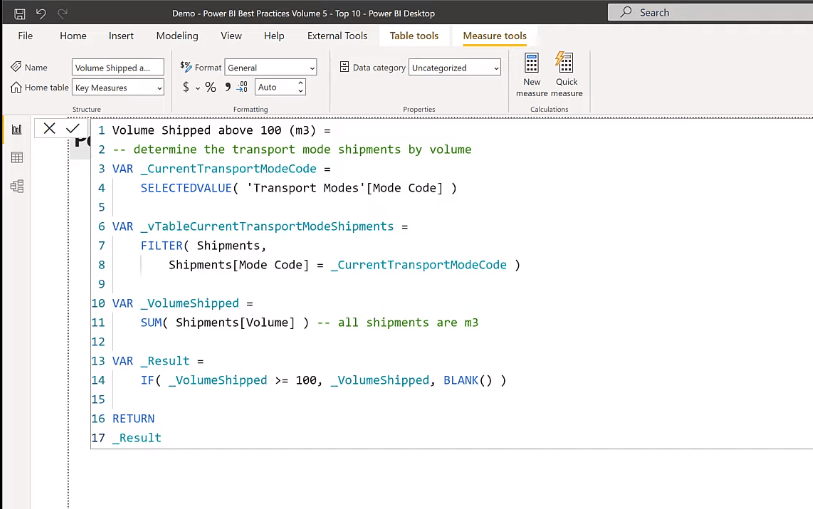Expand the currency symbol dropdown arrow

[x=198, y=88]
